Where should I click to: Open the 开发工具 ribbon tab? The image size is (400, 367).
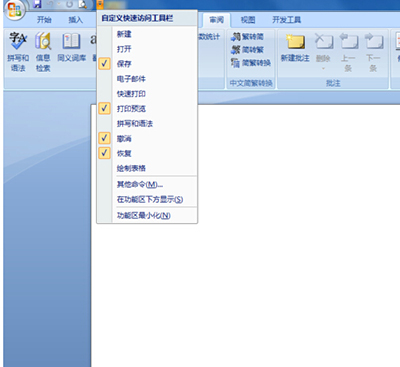[x=286, y=20]
